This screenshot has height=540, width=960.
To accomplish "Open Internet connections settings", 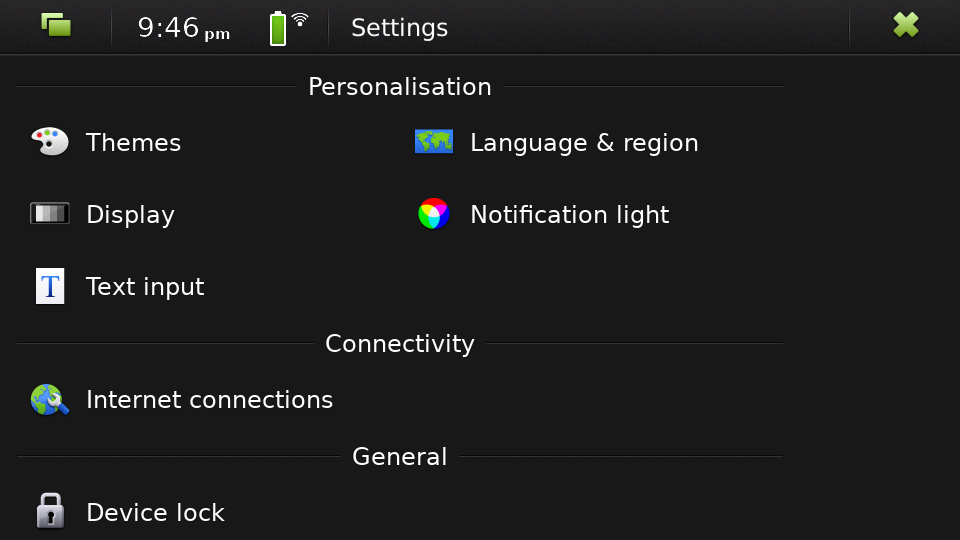I will pyautogui.click(x=208, y=400).
